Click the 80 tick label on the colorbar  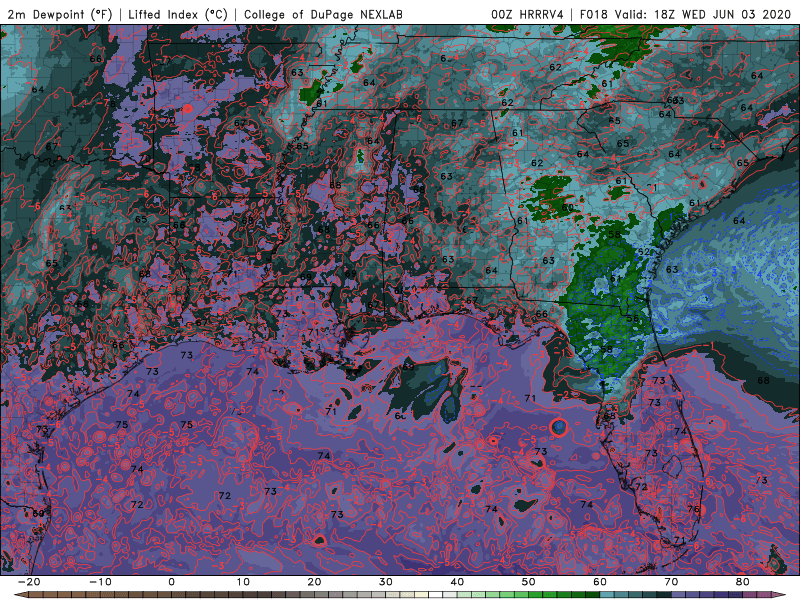point(743,582)
